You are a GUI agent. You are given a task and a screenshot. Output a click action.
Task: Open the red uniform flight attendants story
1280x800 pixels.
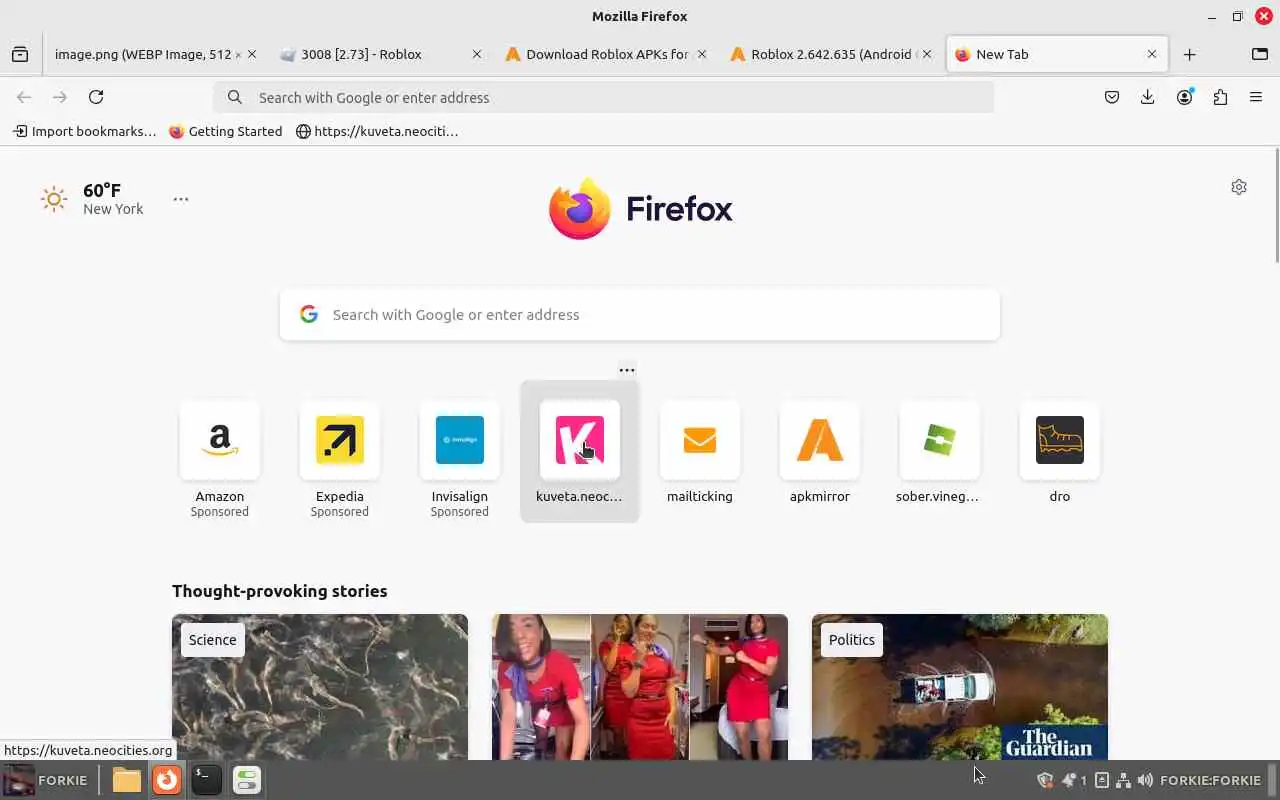640,687
